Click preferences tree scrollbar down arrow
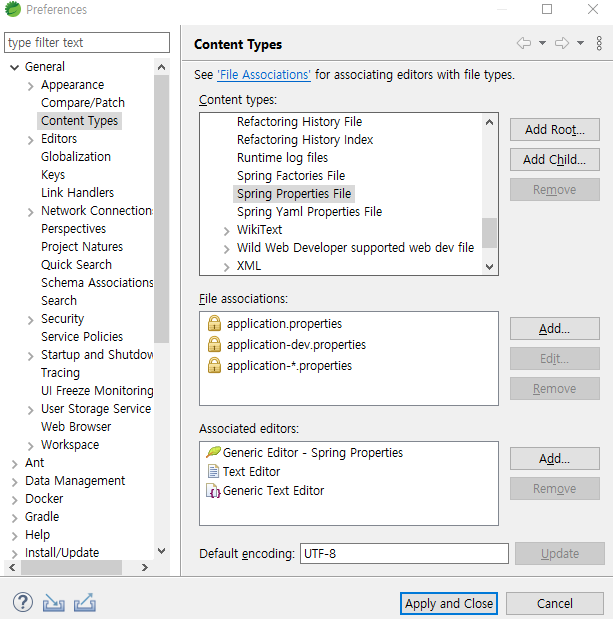The height and width of the screenshot is (619, 613). coord(161,551)
